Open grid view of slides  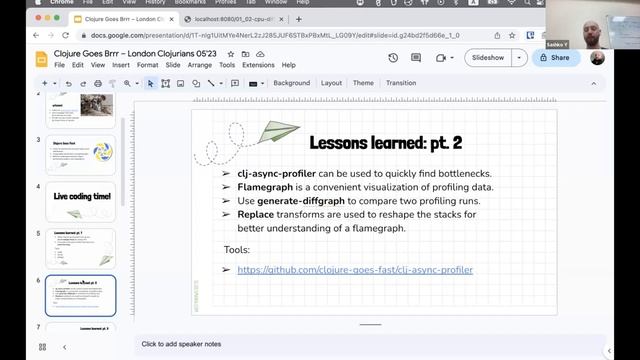pyautogui.click(x=42, y=347)
